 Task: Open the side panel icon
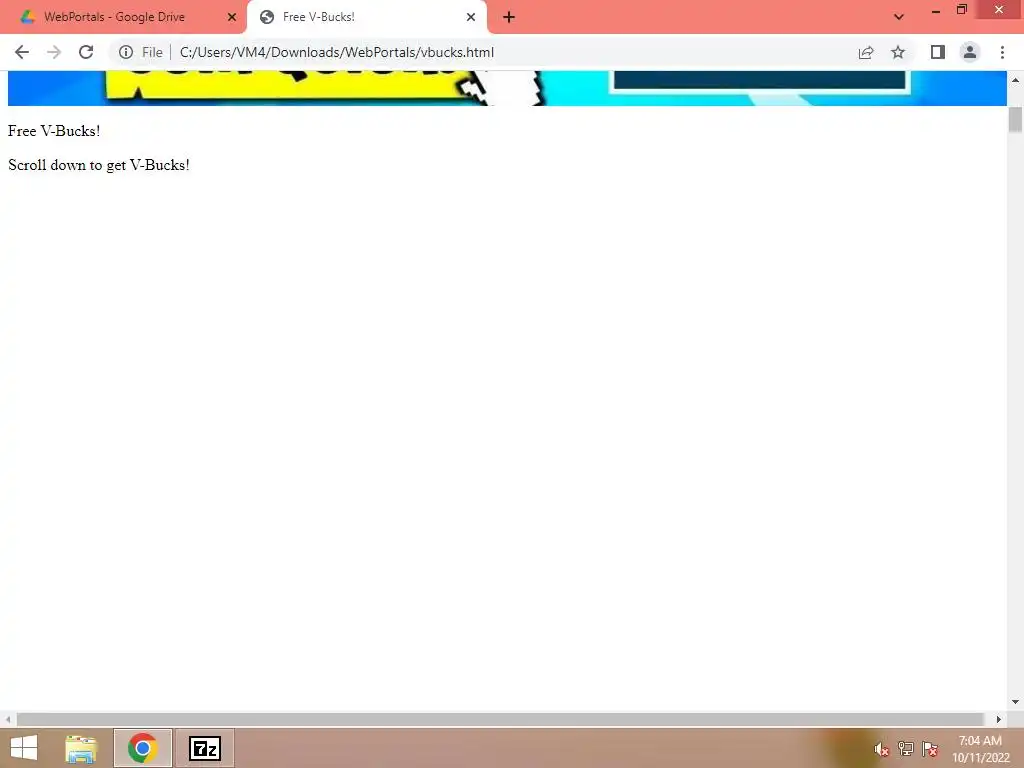click(938, 52)
